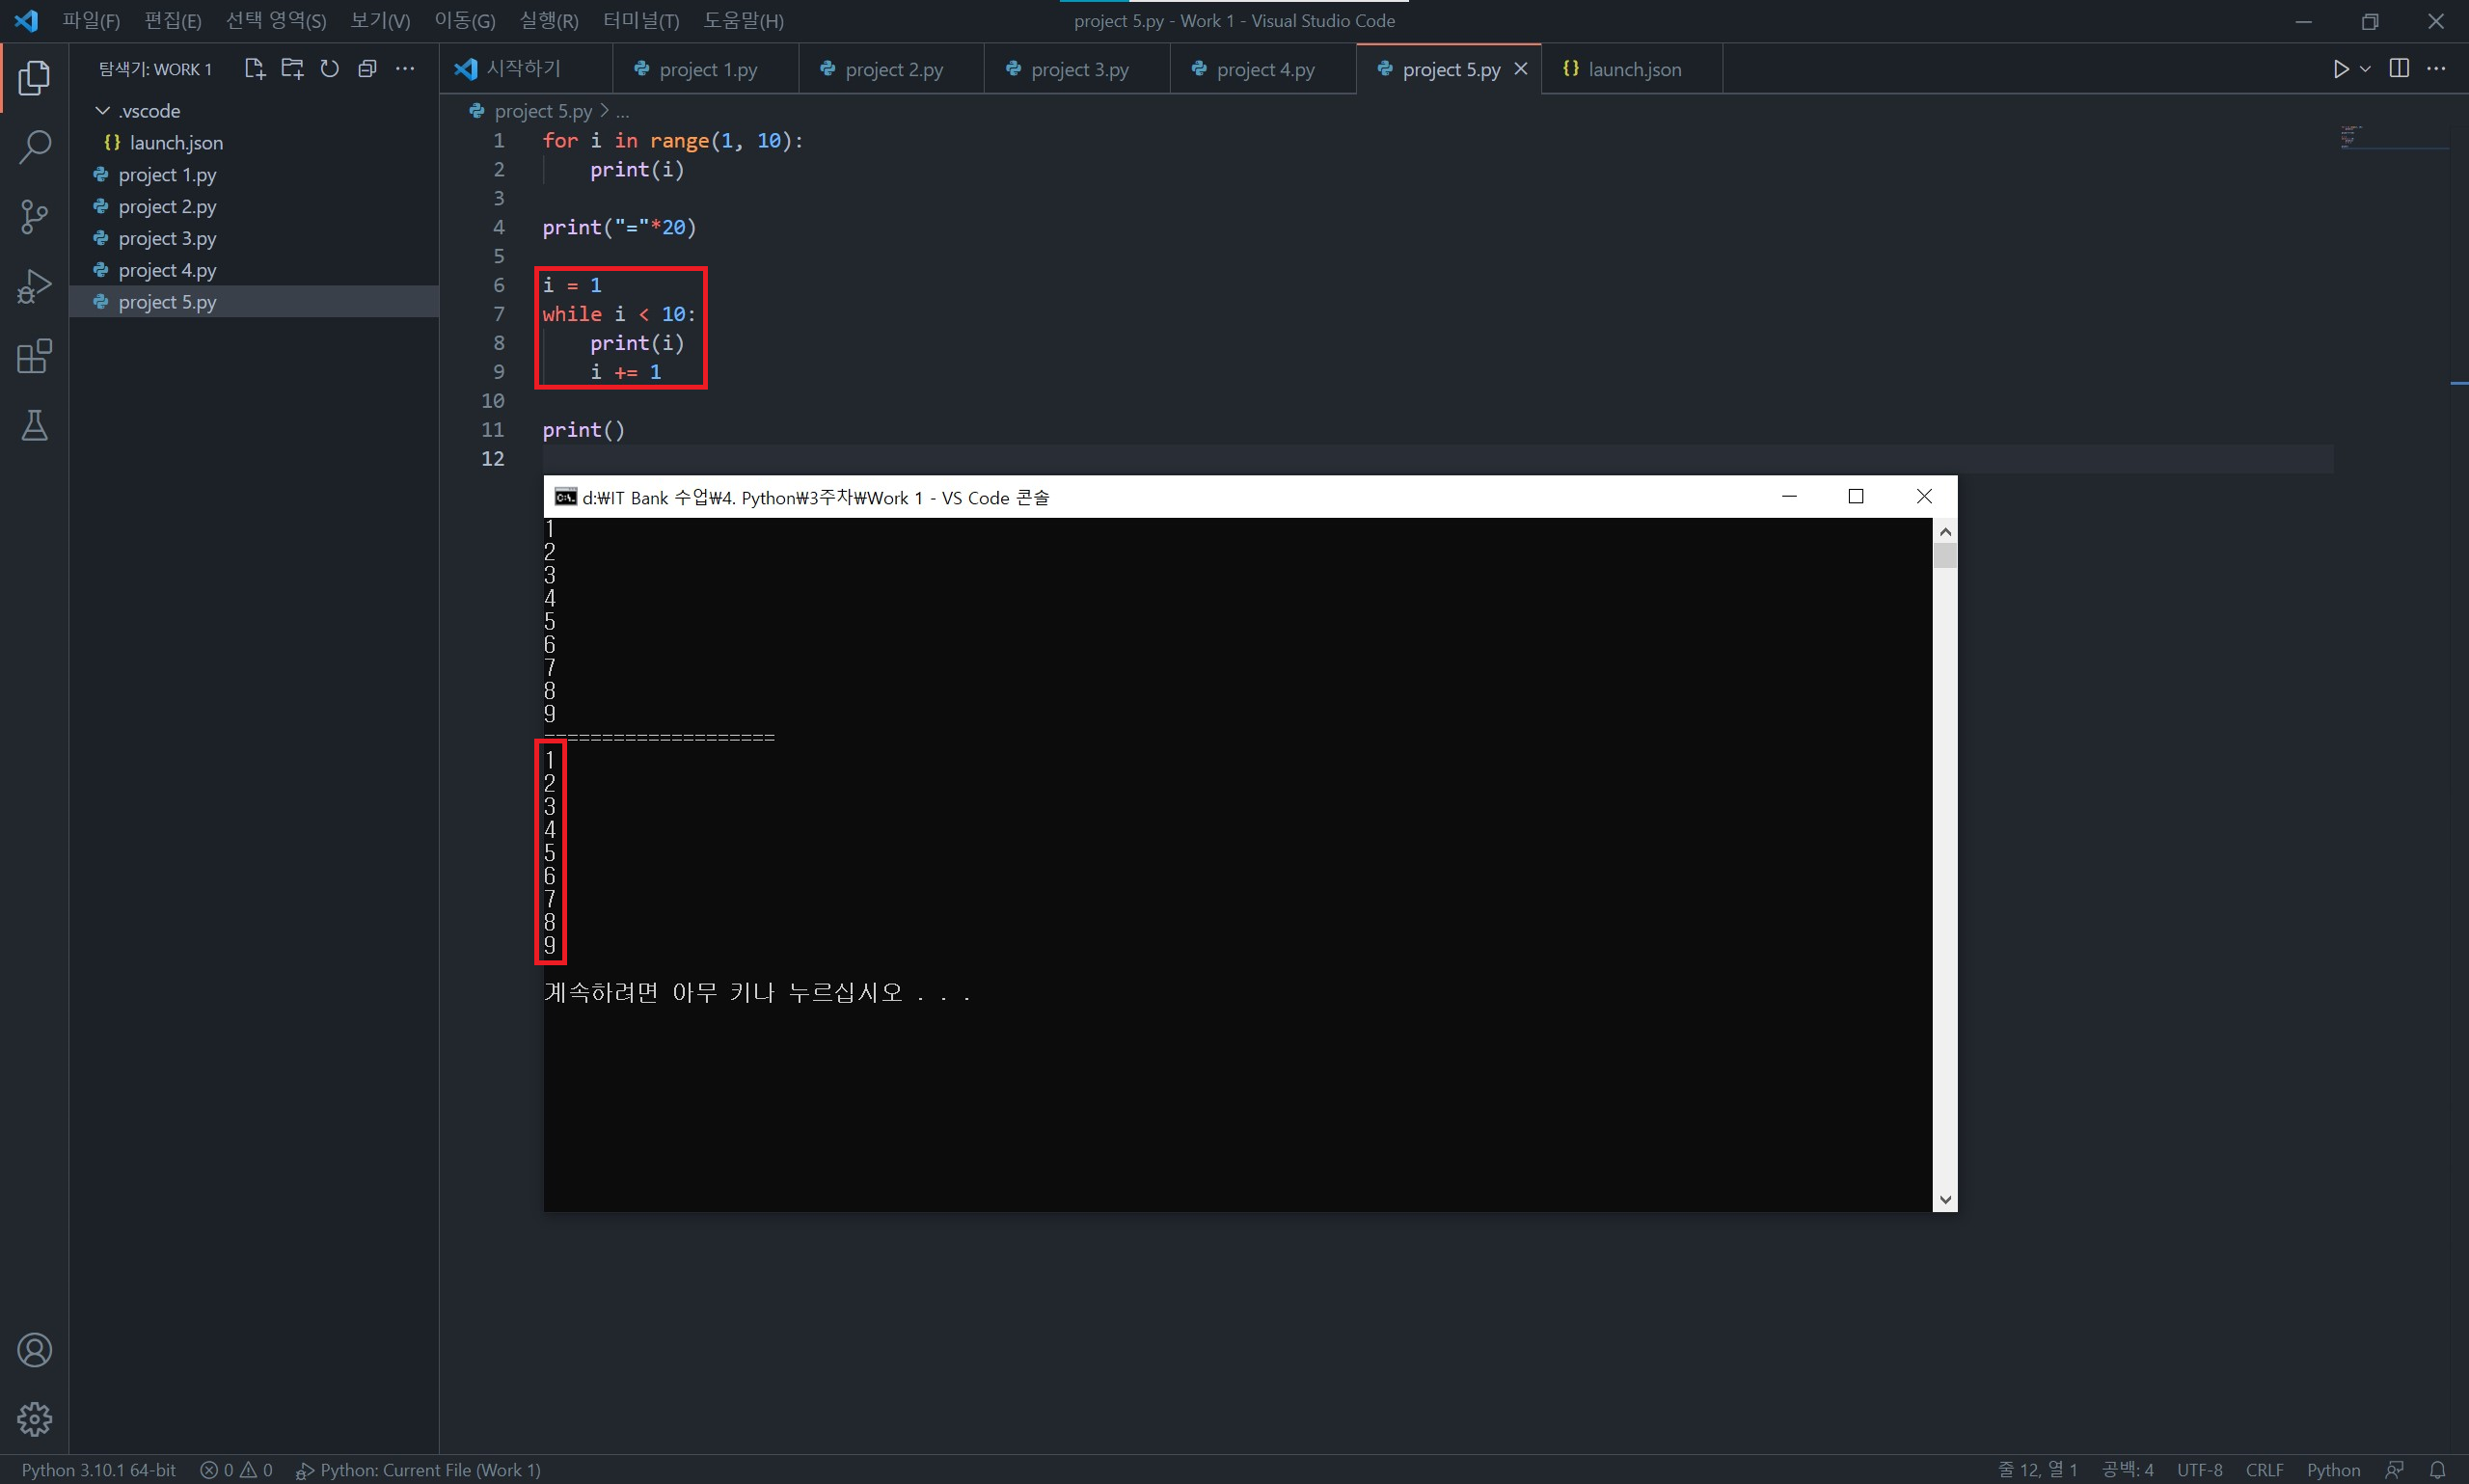Open the Search view in activity bar
Screen dimensions: 2469x1484
click(34, 147)
